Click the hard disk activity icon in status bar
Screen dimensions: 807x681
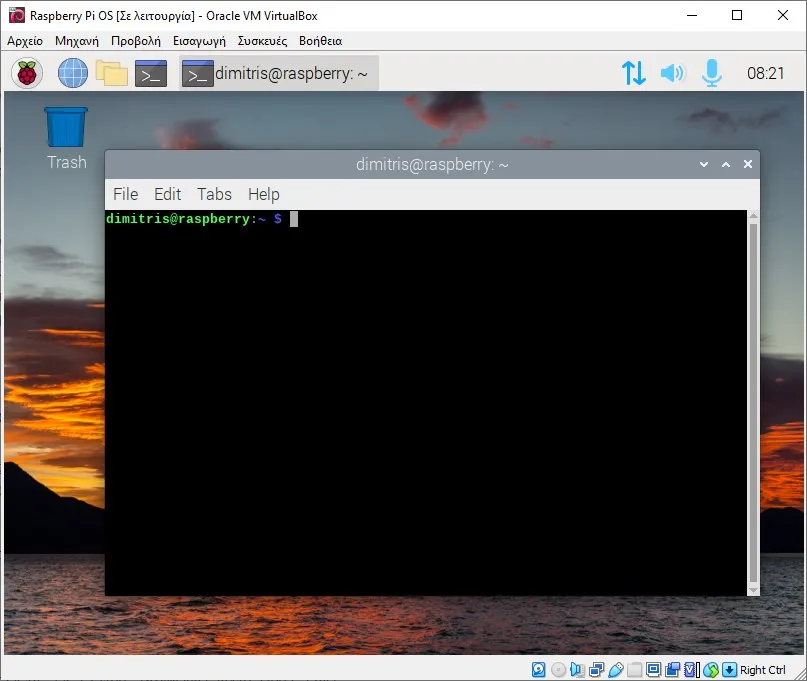539,669
